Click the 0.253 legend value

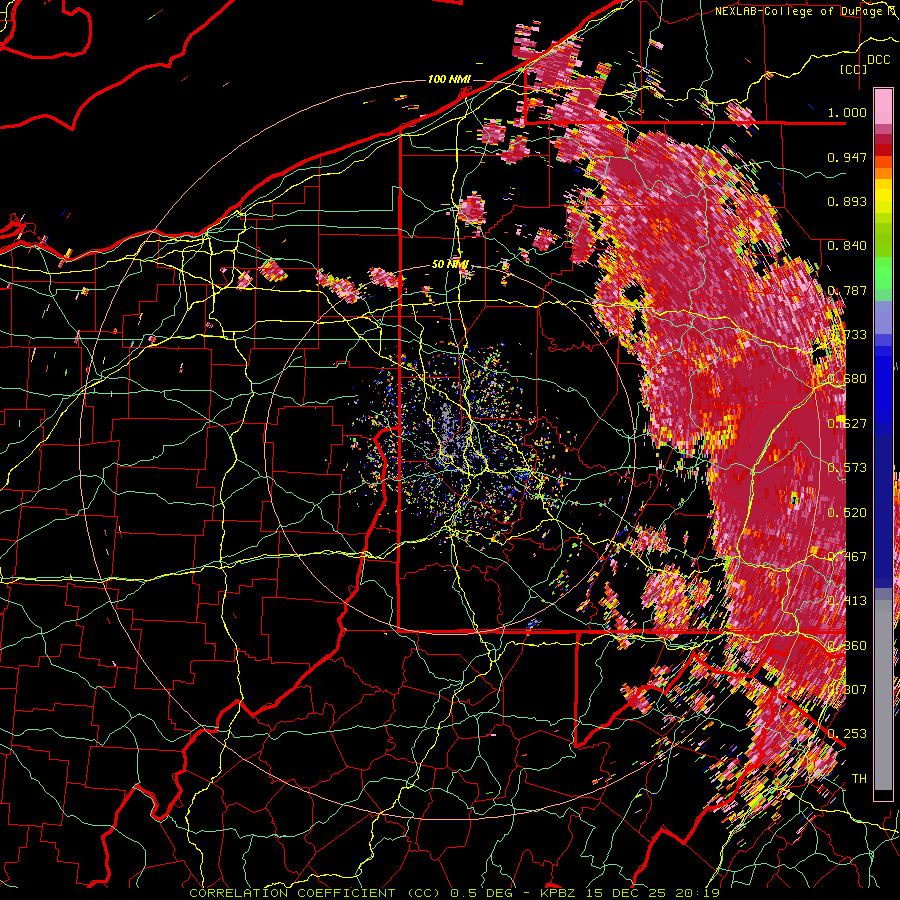(x=847, y=734)
